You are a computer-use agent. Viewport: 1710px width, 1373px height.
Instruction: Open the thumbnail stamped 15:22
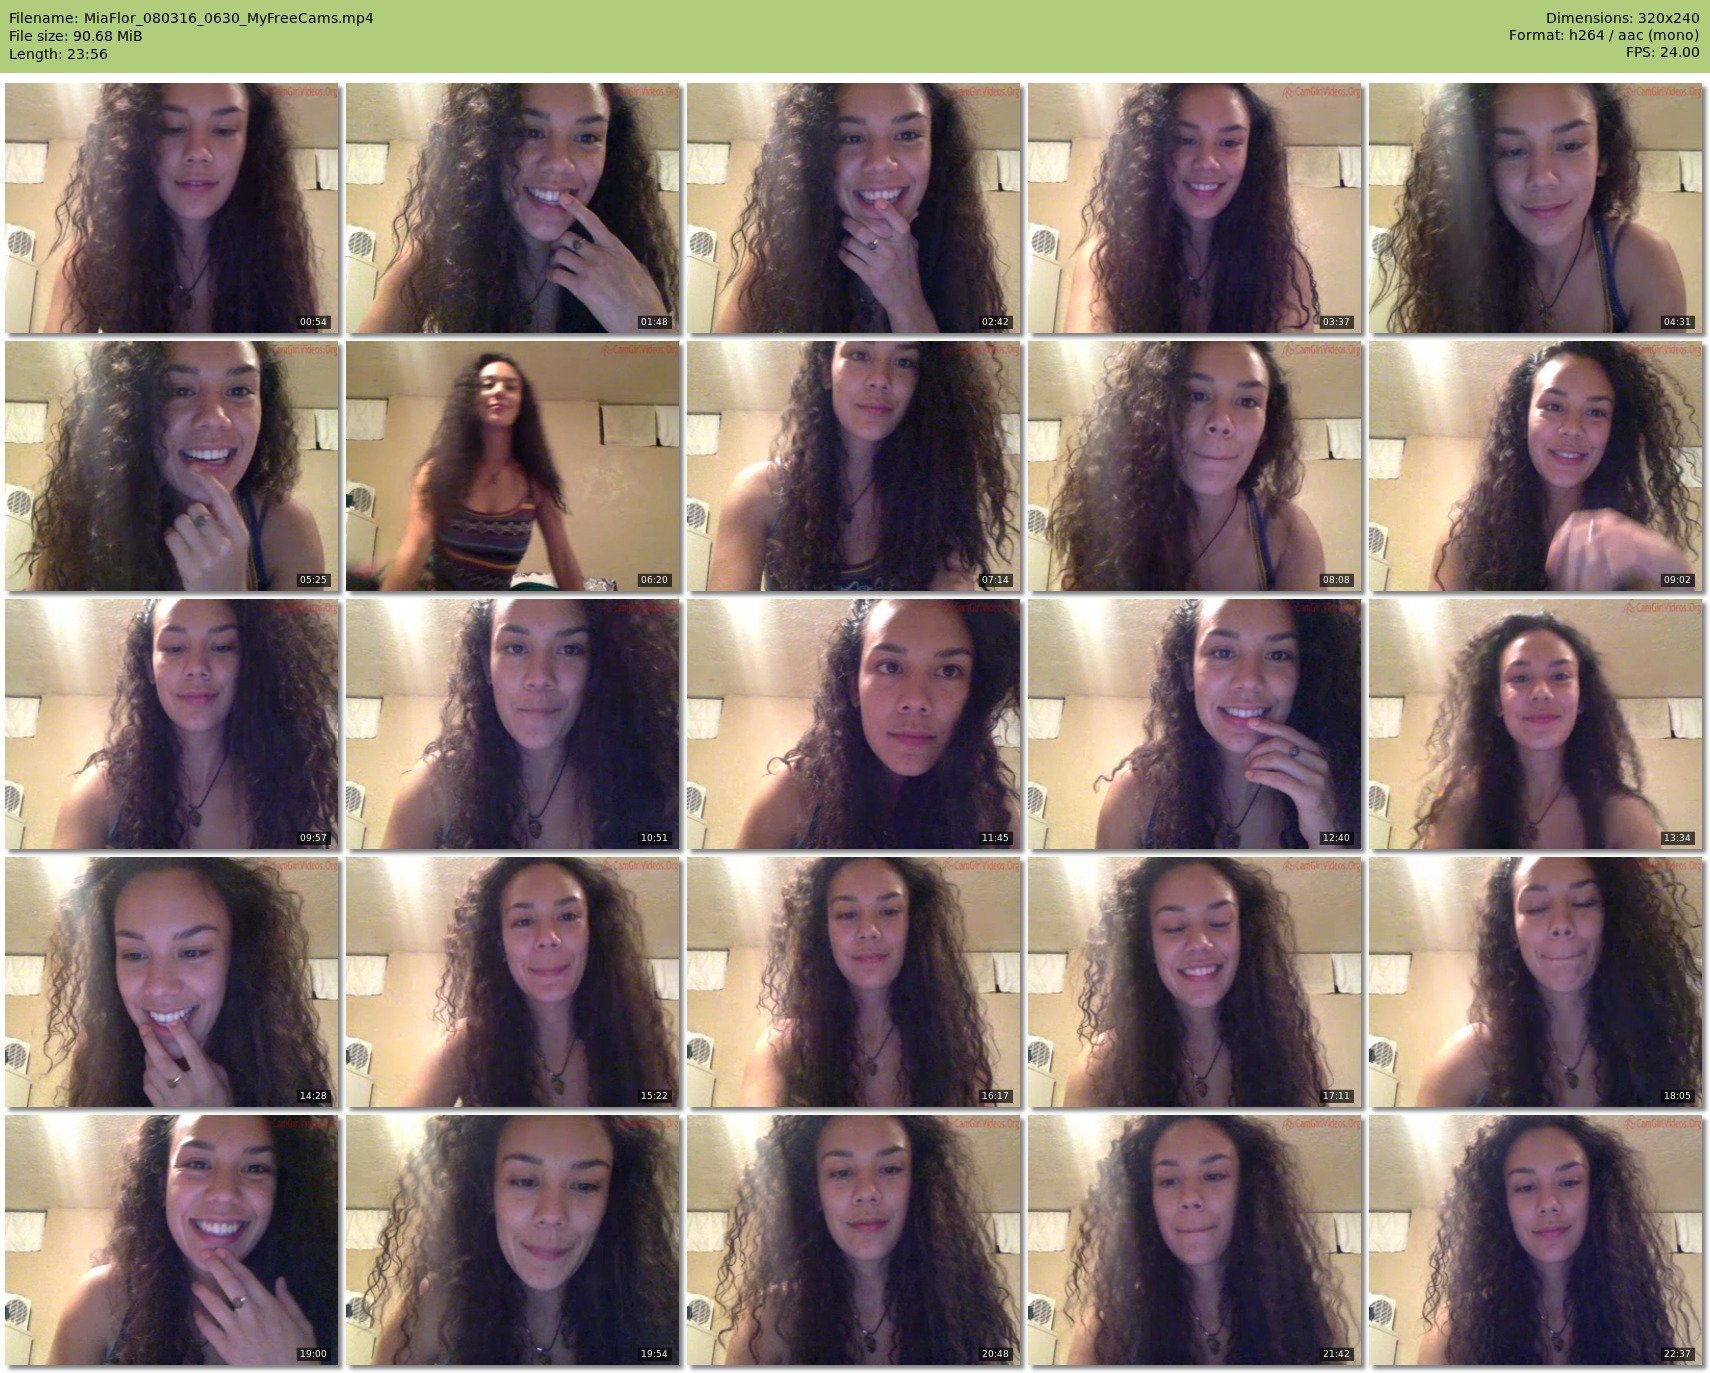513,982
